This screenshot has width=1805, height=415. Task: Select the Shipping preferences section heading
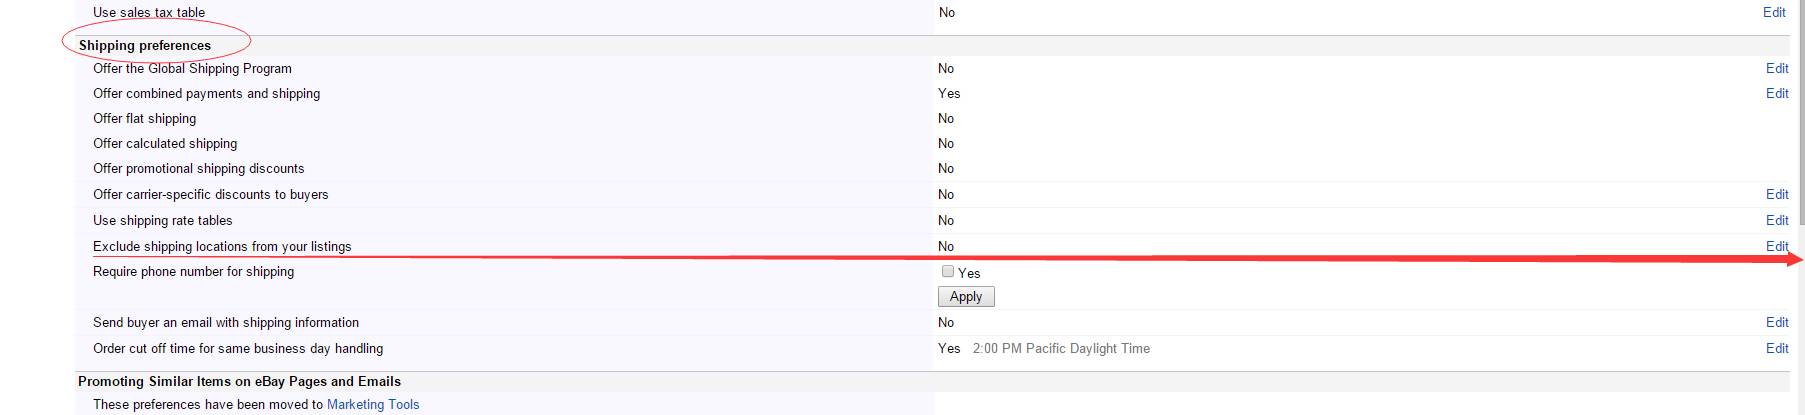[145, 45]
